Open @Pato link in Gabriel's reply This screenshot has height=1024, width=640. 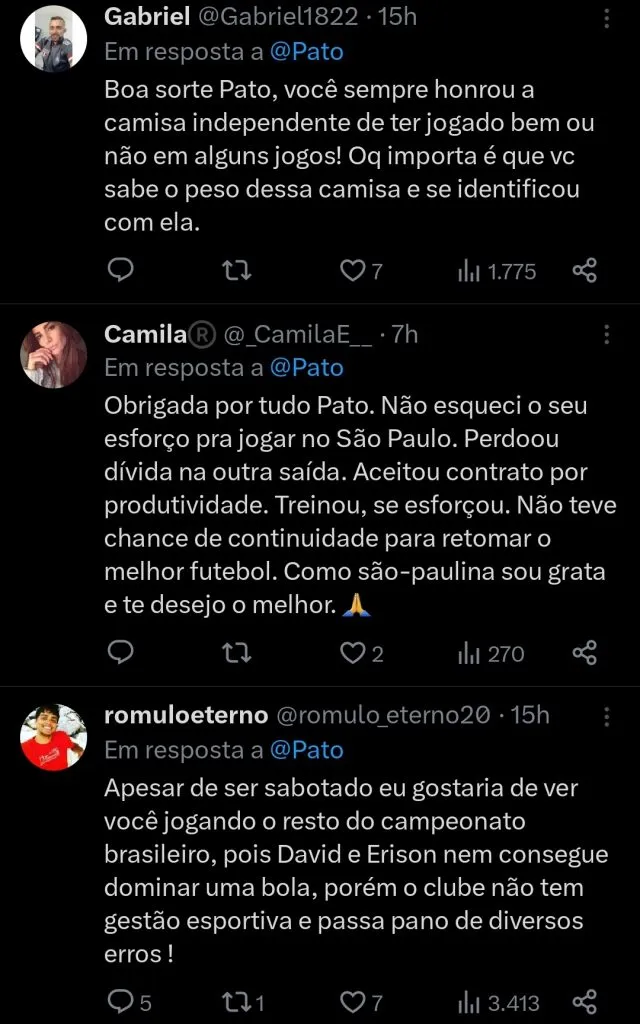[x=306, y=50]
